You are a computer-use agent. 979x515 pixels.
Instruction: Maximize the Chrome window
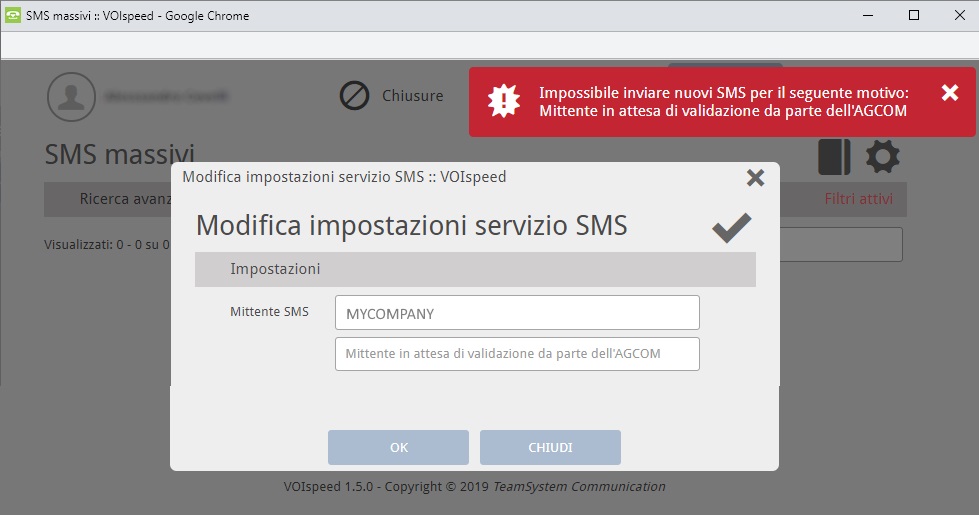pos(914,15)
